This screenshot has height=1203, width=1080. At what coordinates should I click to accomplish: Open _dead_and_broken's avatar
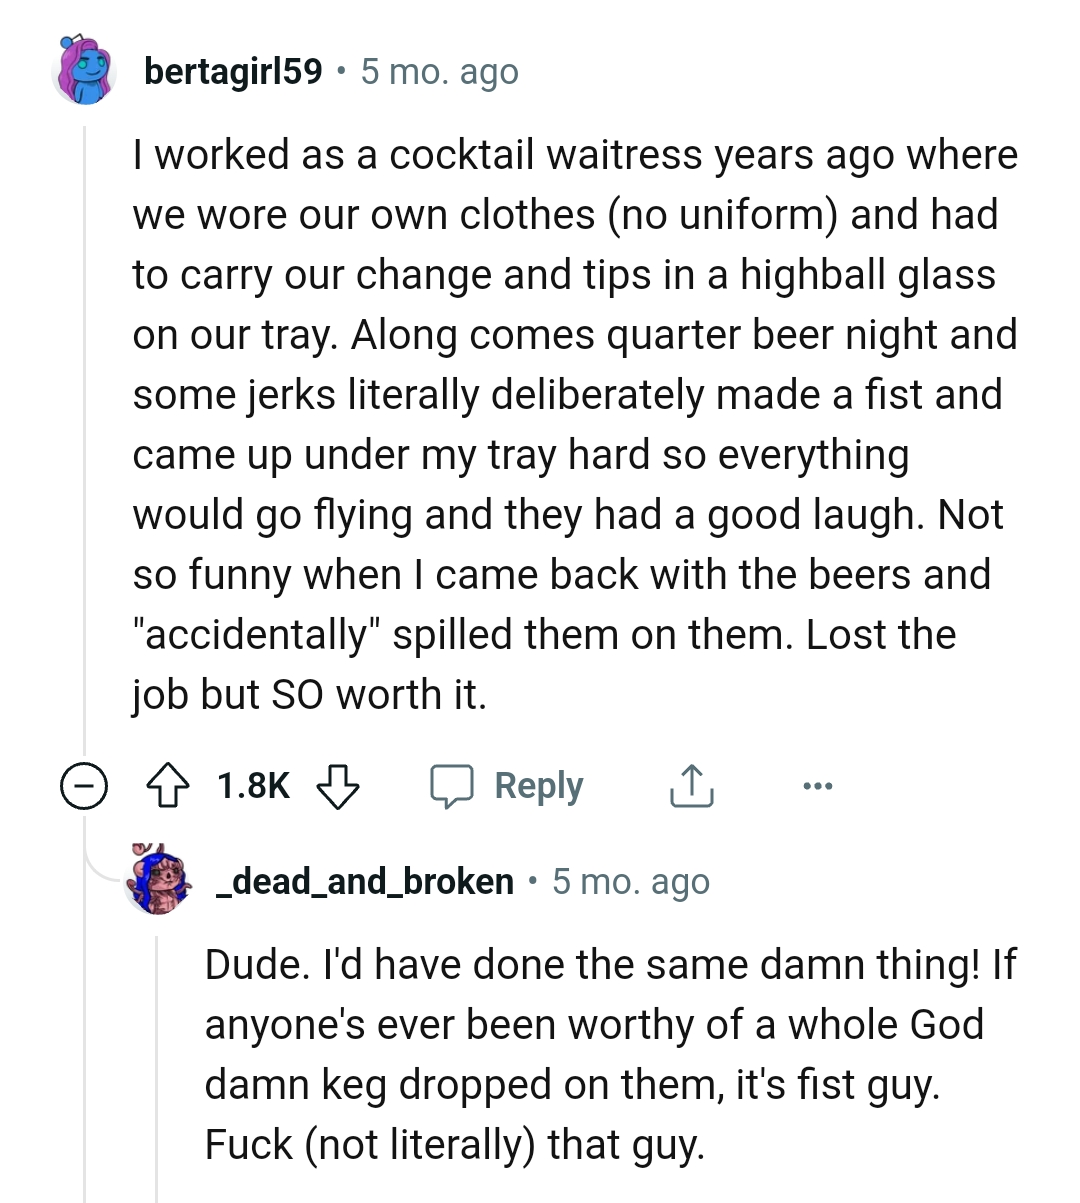tap(160, 881)
